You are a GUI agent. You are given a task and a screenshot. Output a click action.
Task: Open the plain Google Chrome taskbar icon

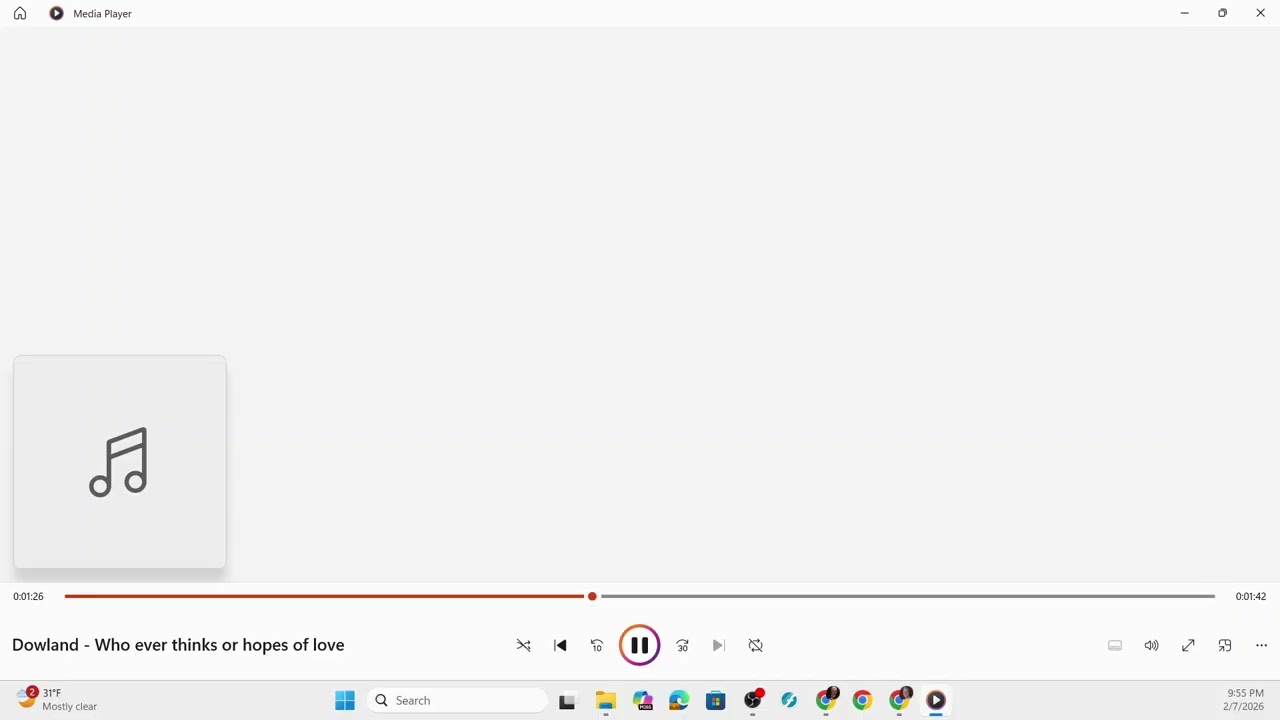(862, 701)
